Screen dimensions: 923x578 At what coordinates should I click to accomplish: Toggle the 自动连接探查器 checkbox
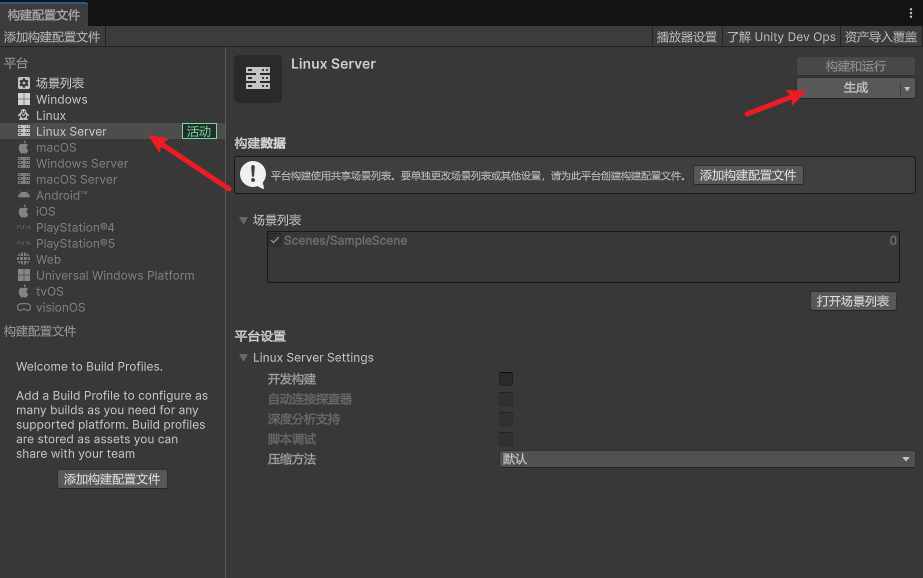click(506, 398)
